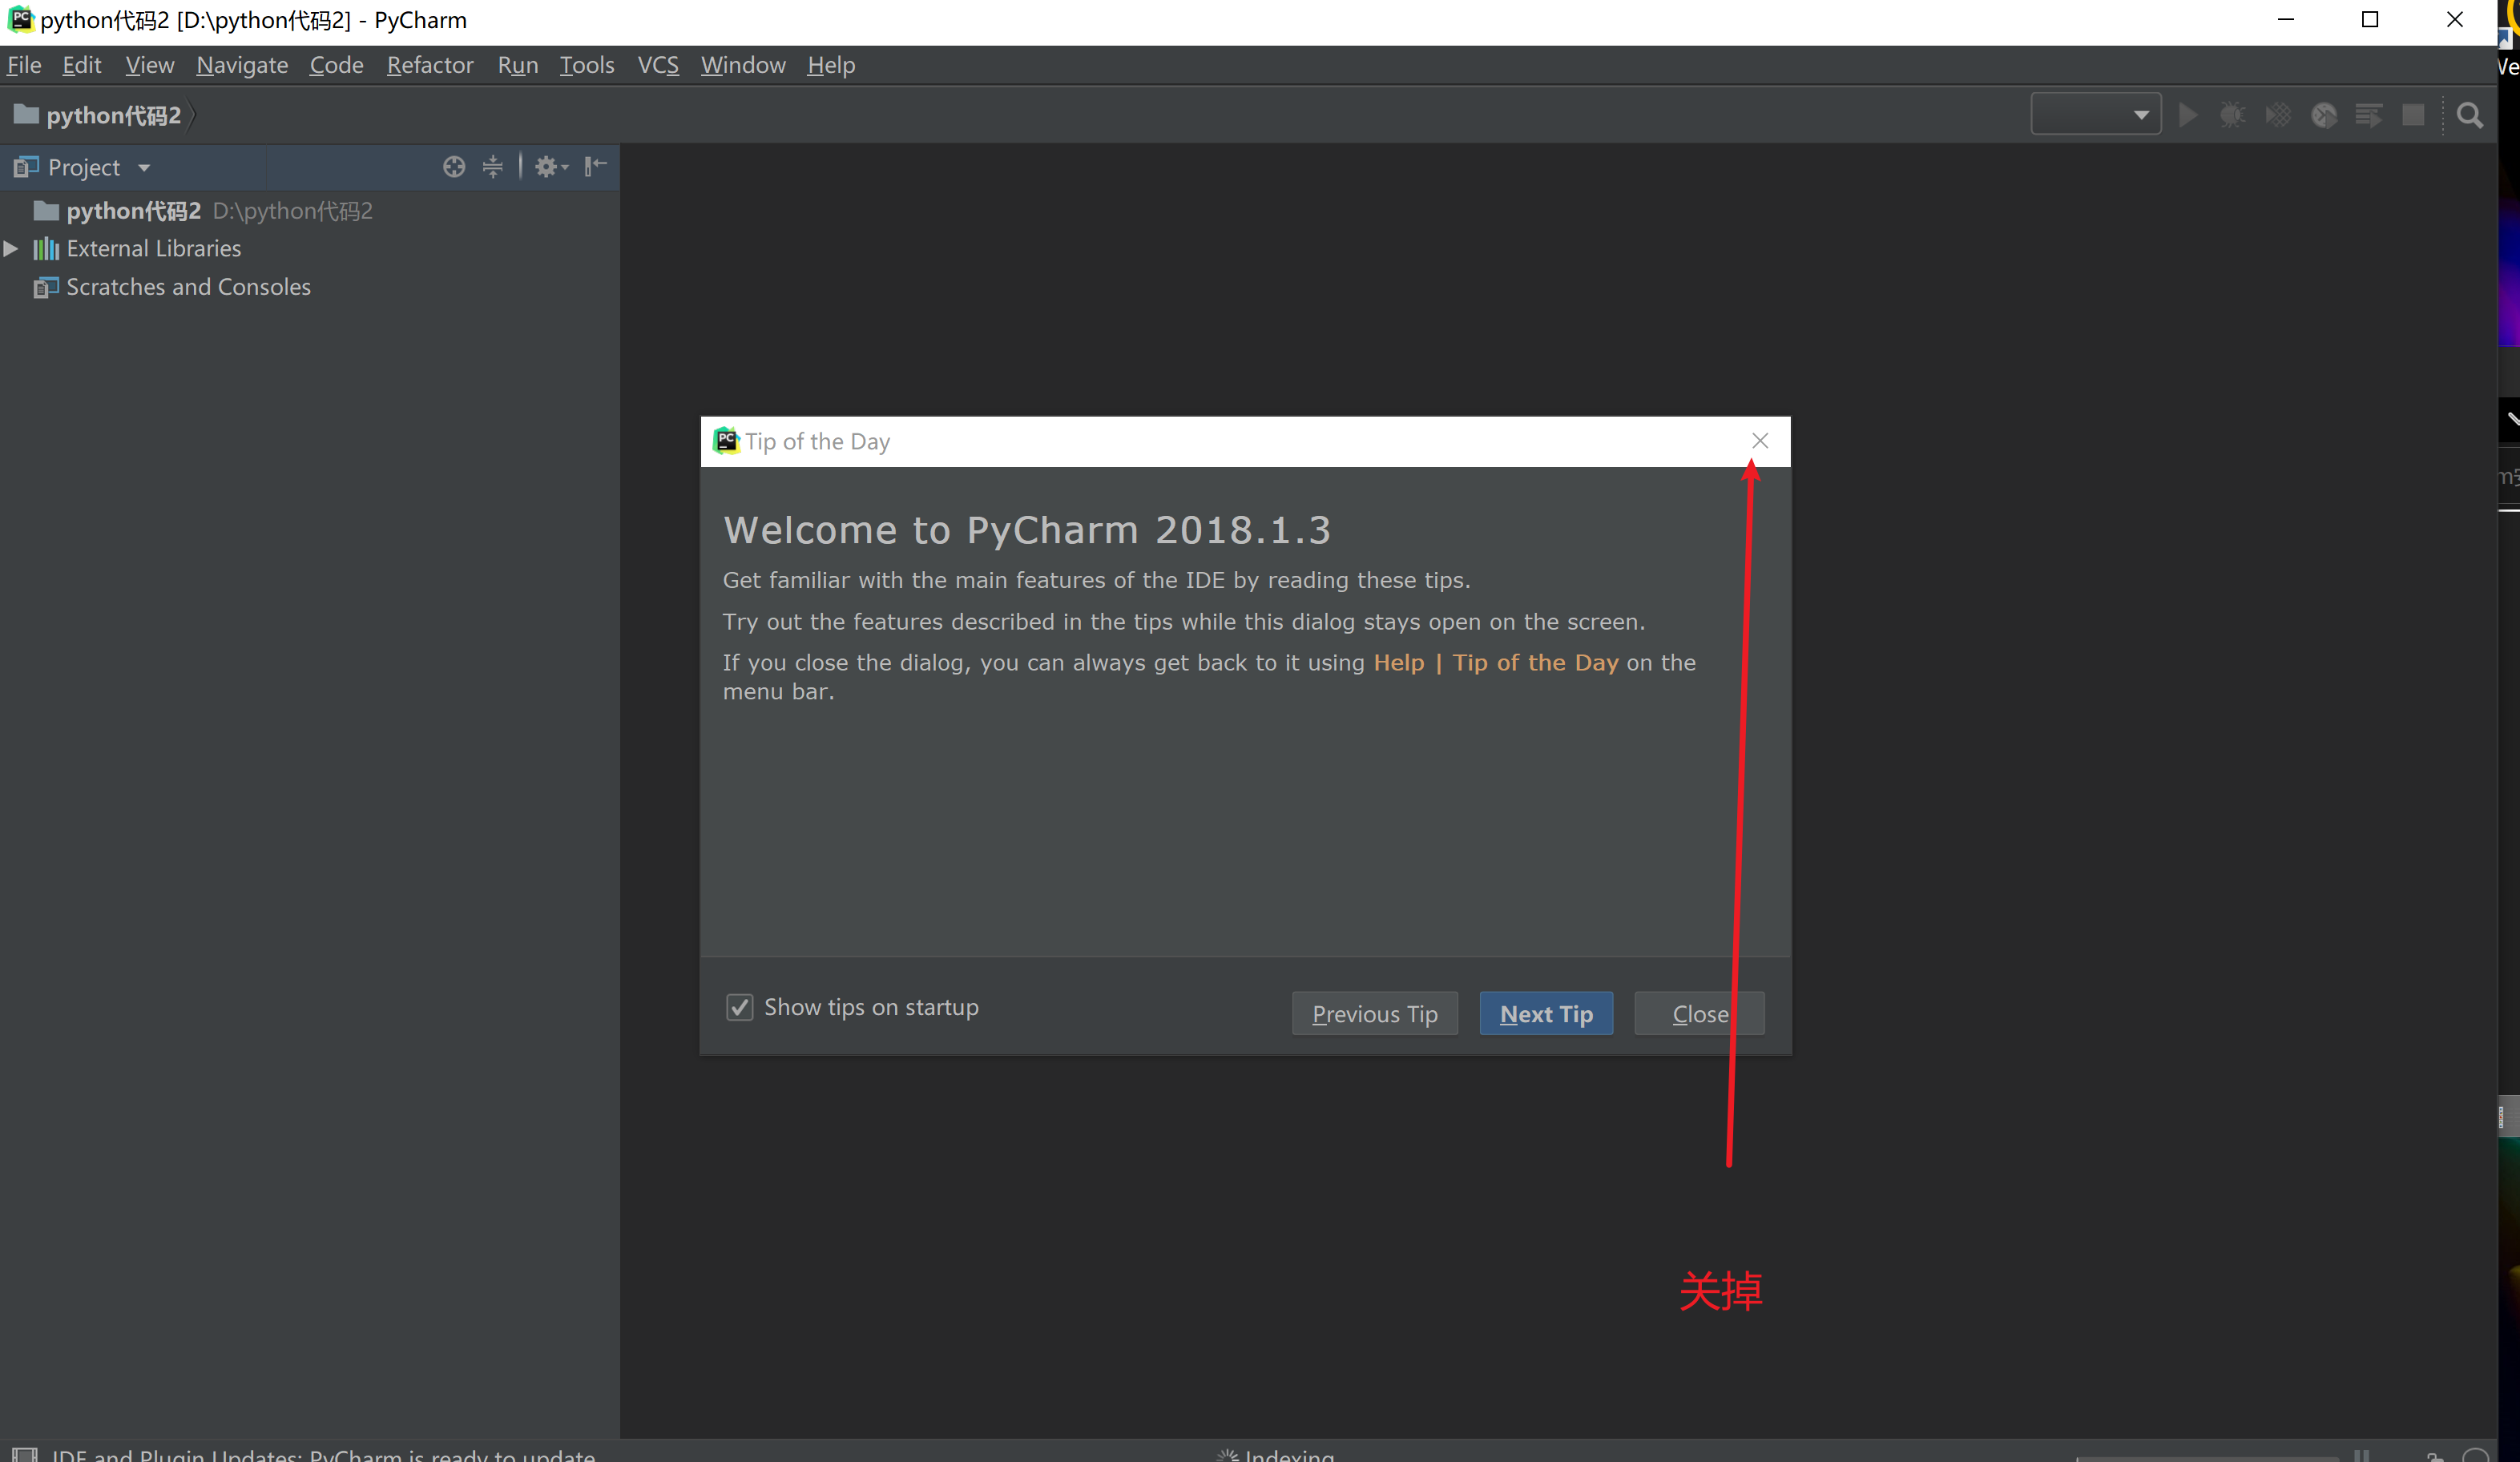This screenshot has width=2520, height=1462.
Task: Click the PyCharm logo in main title bar
Action: click(21, 19)
